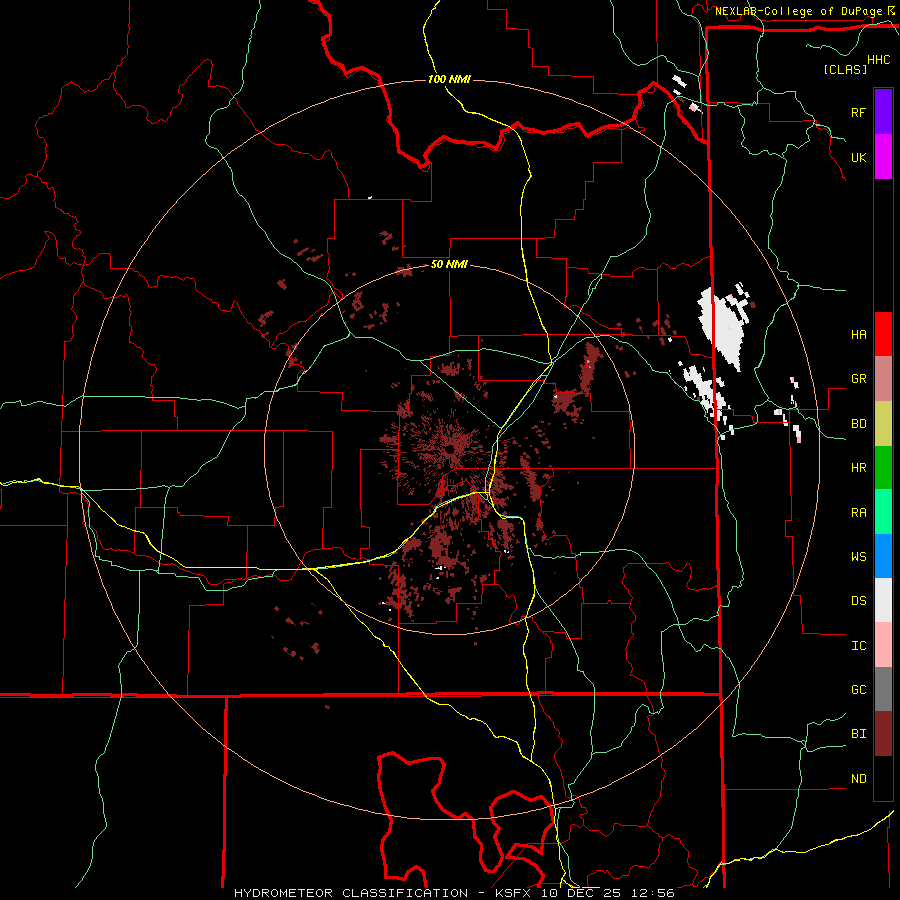
Task: Click the HYDROMETEOR CLASSIFICATION title text
Action: (351, 893)
